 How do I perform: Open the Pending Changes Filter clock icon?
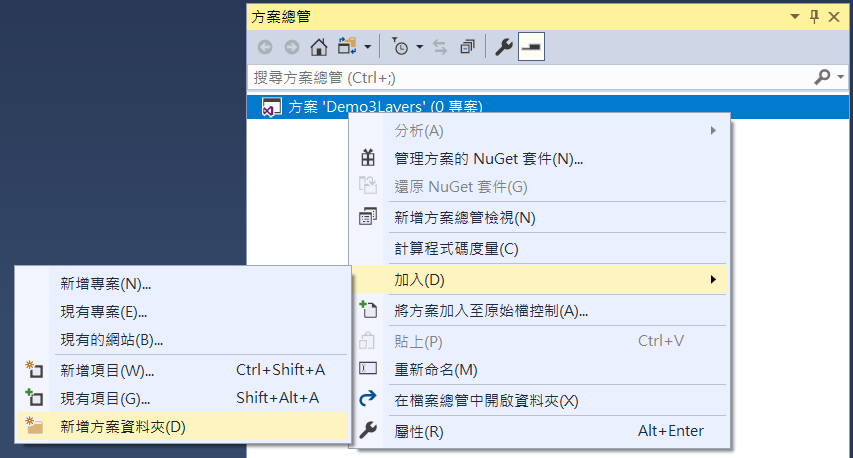(x=400, y=47)
